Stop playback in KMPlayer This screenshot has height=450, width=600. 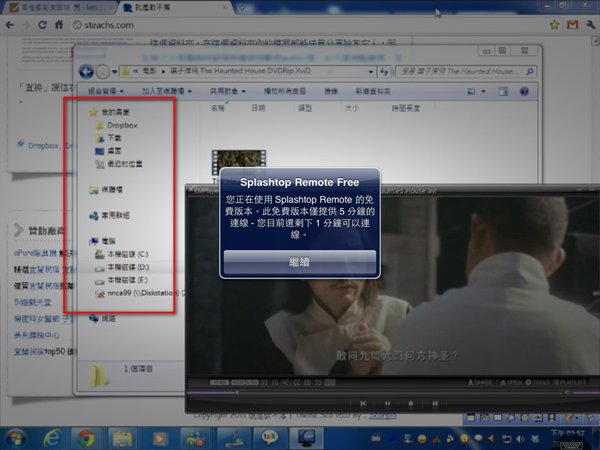click(x=411, y=403)
